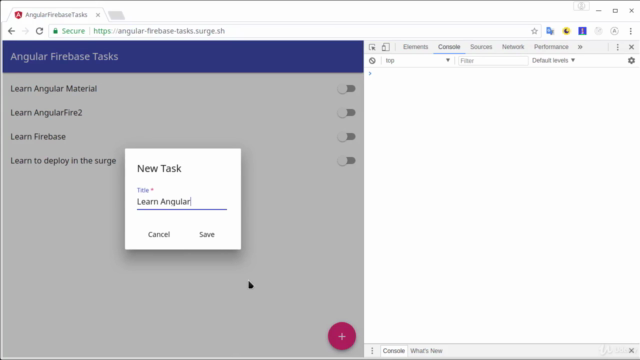Open console settings gear icon
This screenshot has height=360, width=640.
click(631, 60)
